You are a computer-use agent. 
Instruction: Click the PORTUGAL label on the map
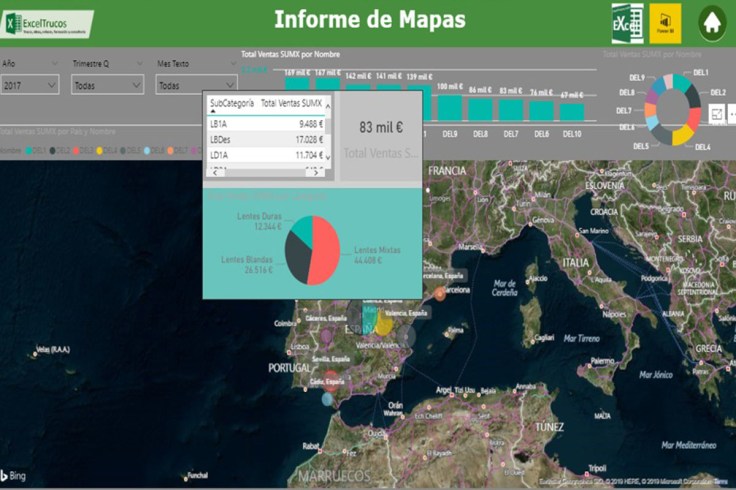[x=289, y=368]
